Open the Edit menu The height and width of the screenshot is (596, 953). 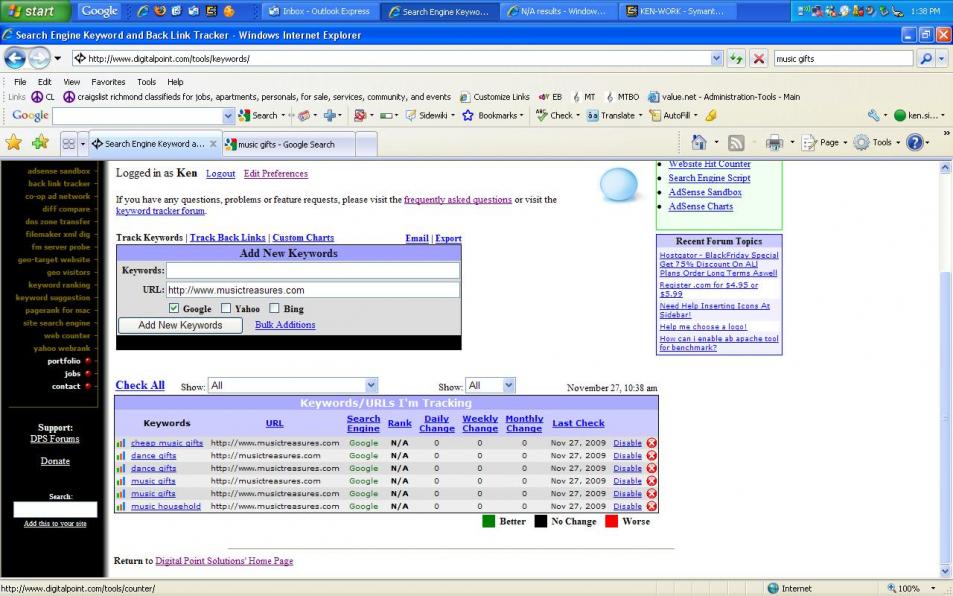click(44, 81)
